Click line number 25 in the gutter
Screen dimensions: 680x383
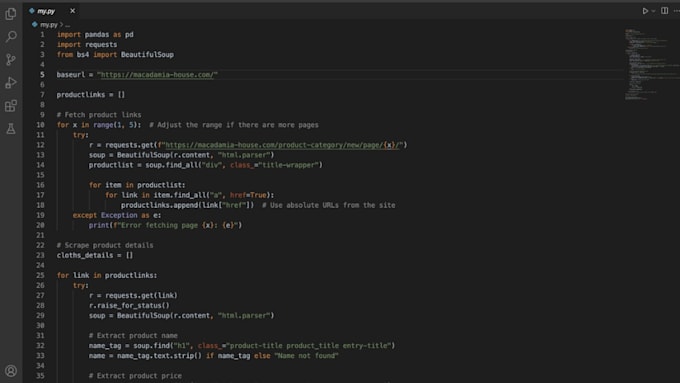pos(40,275)
